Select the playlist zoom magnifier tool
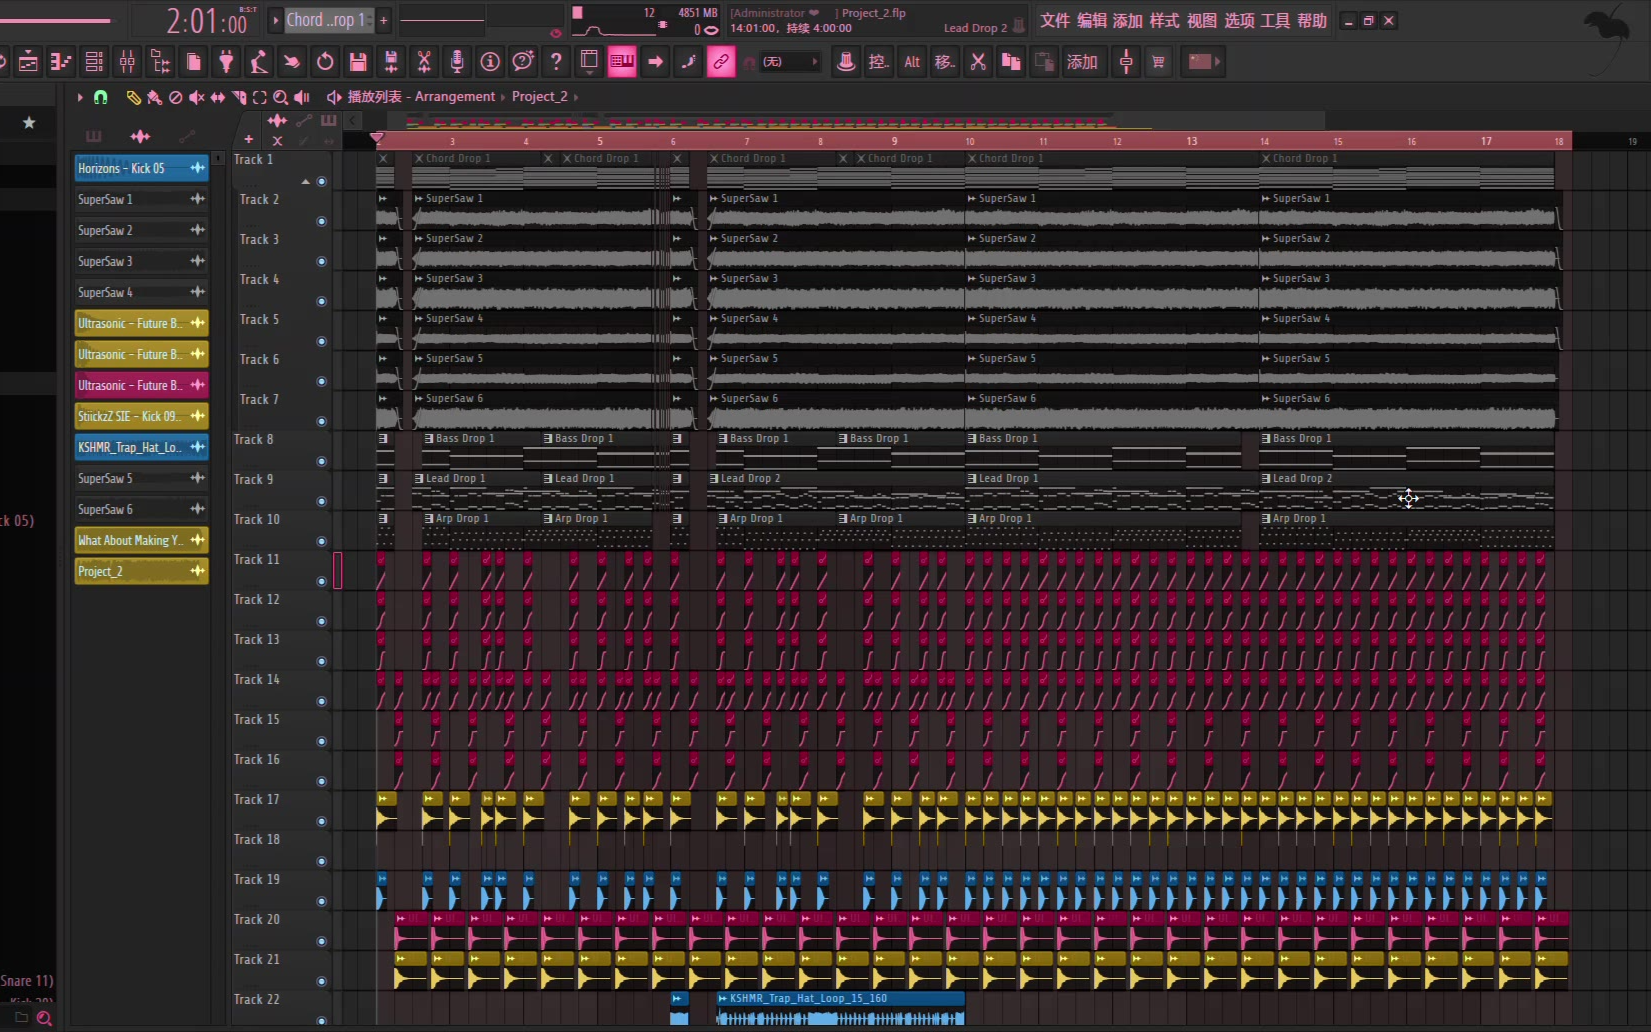 [x=281, y=97]
